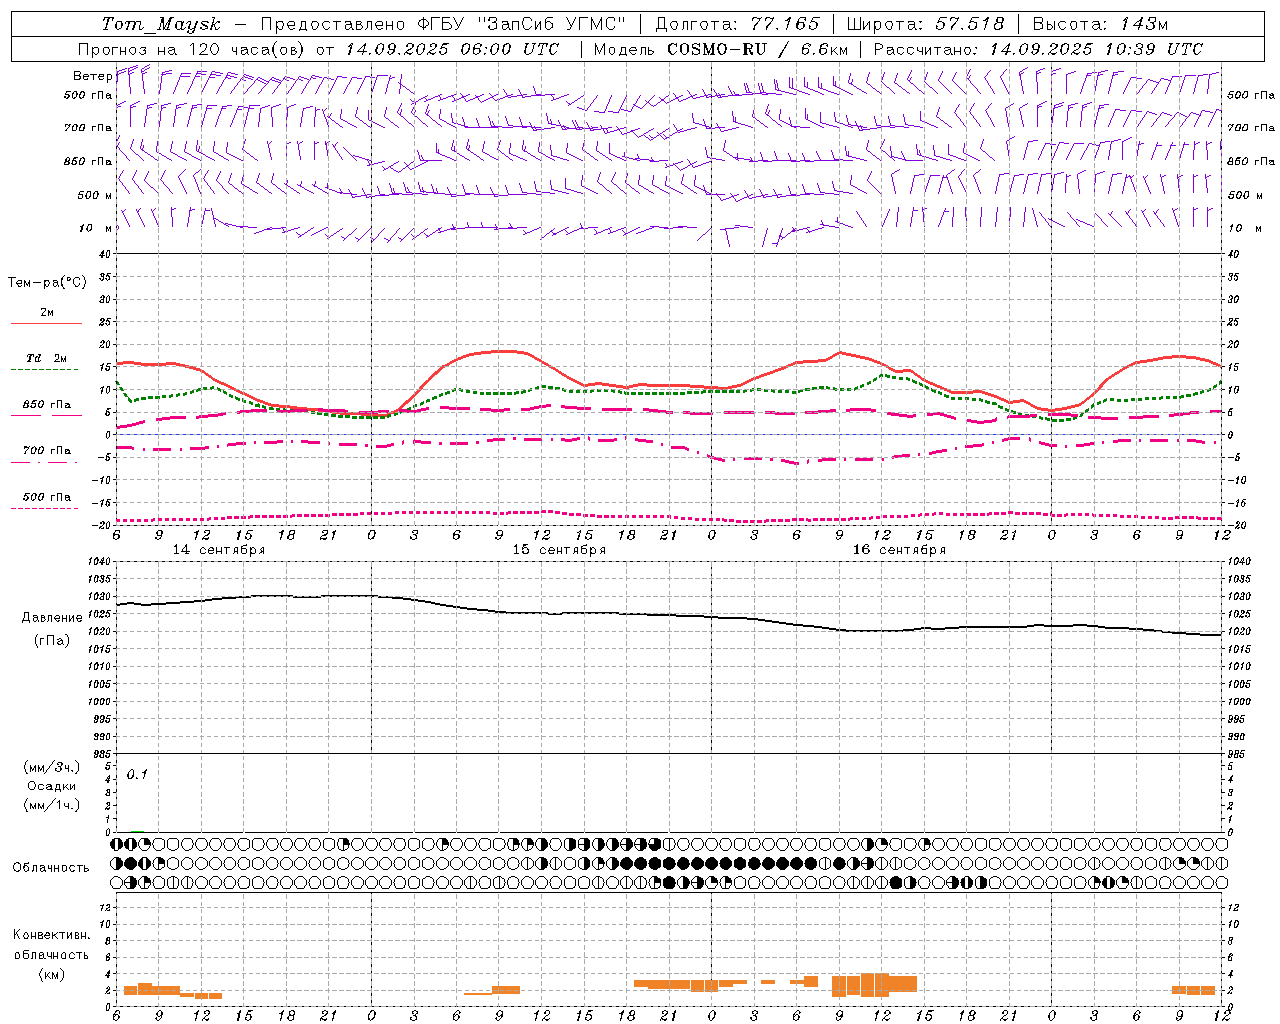1280x1024 pixels.
Task: Click the Ветер panel label
Action: [x=92, y=76]
